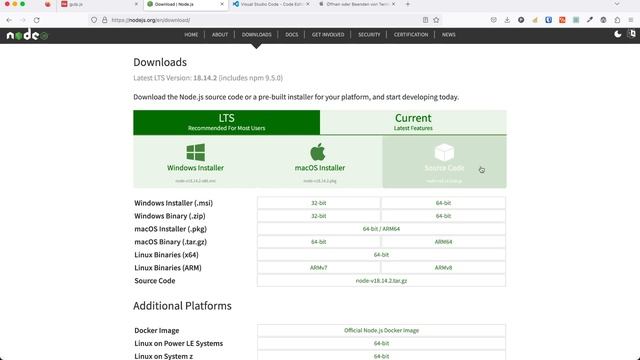Expand the list all tabs chevron
The height and width of the screenshot is (360, 640).
[617, 4]
